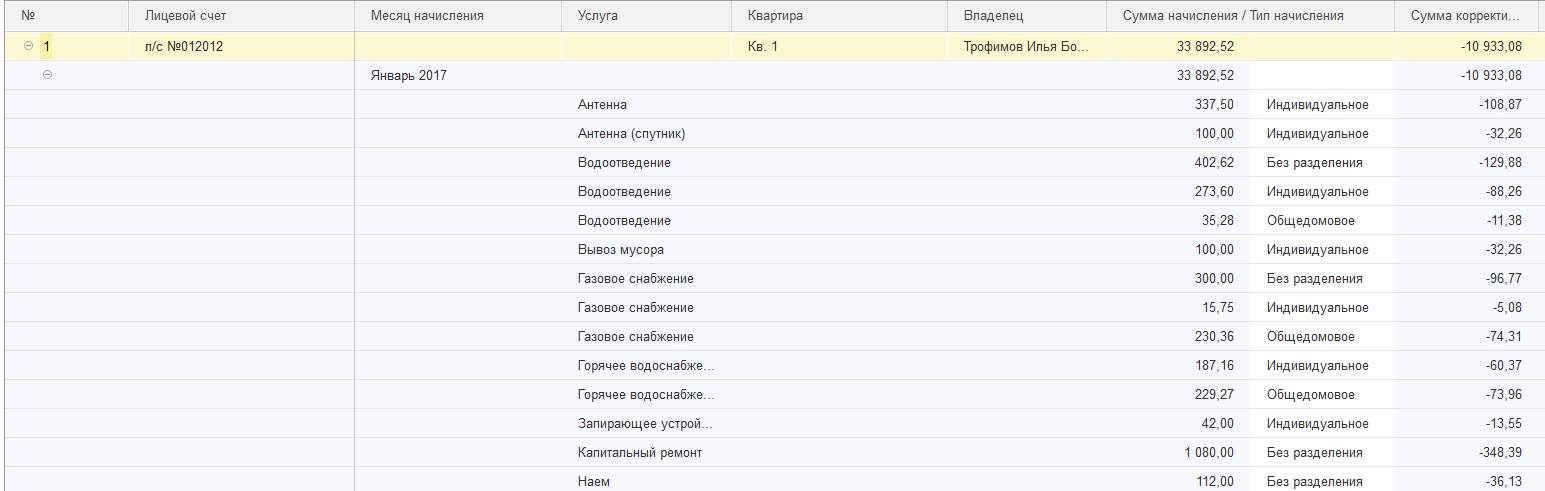Screen dimensions: 1545x491
Task: Collapse the Январь 2017 group
Action: coord(48,75)
